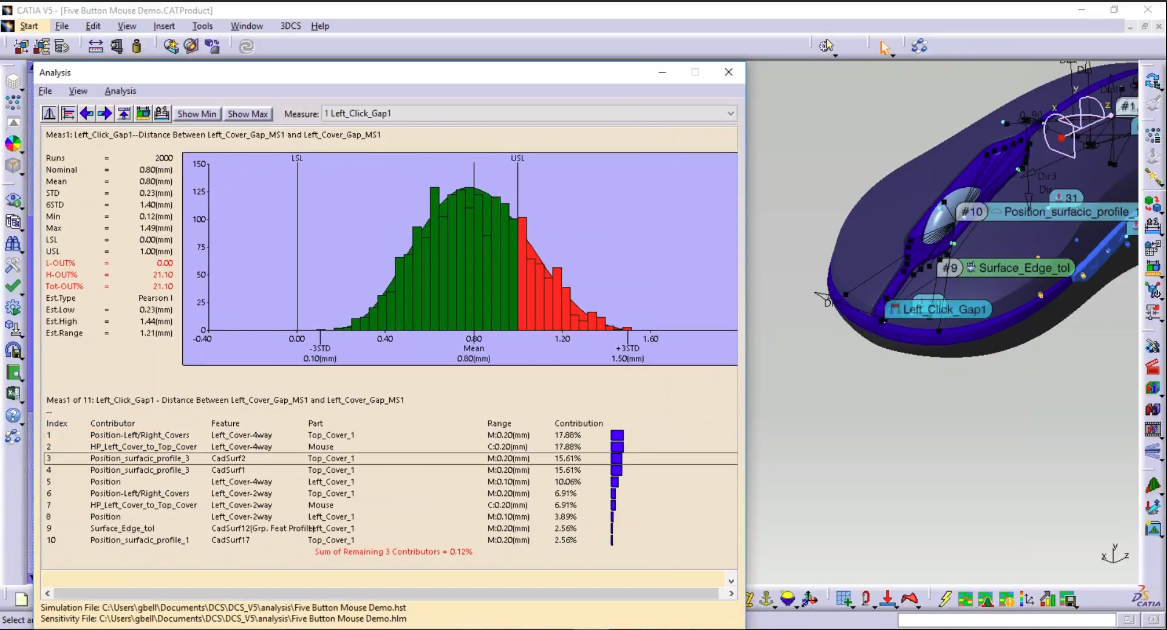Click the grayed spiral Update icon
1167x630 pixels.
(x=246, y=46)
